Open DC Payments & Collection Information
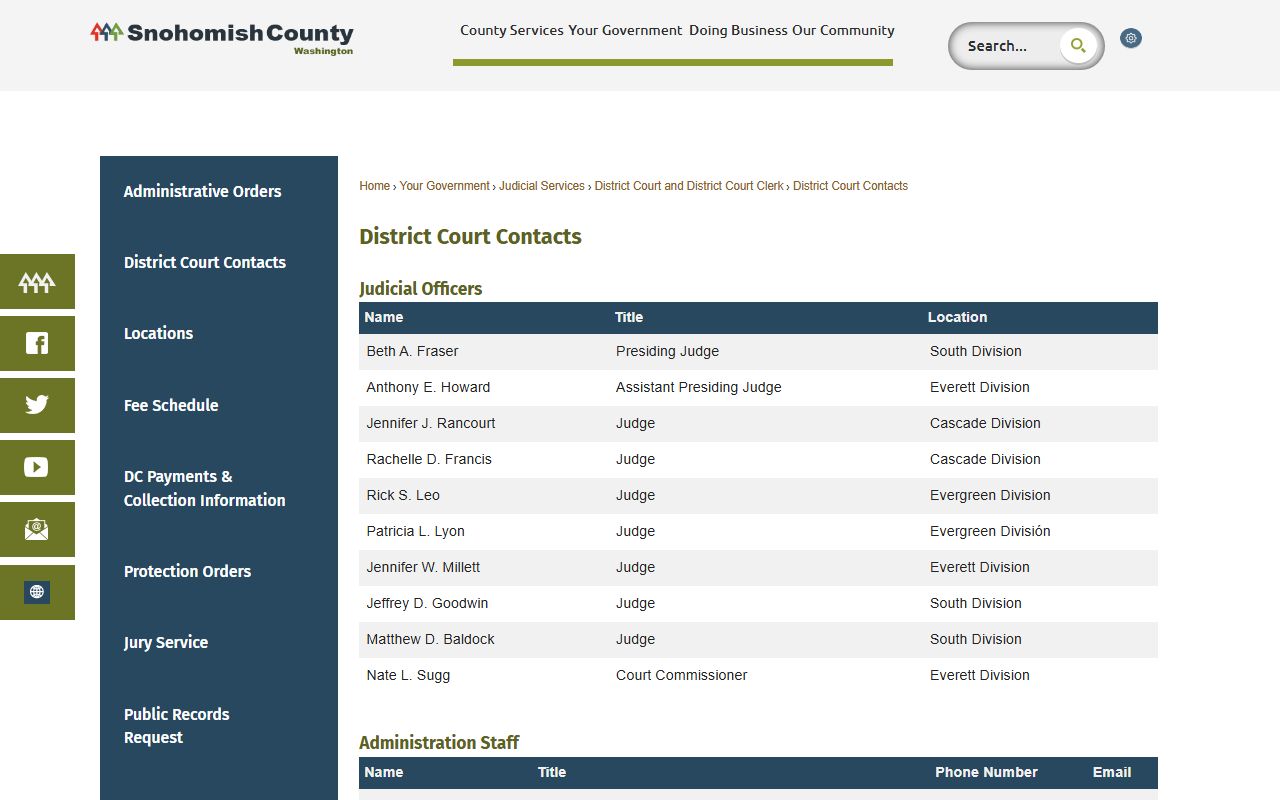 tap(204, 488)
